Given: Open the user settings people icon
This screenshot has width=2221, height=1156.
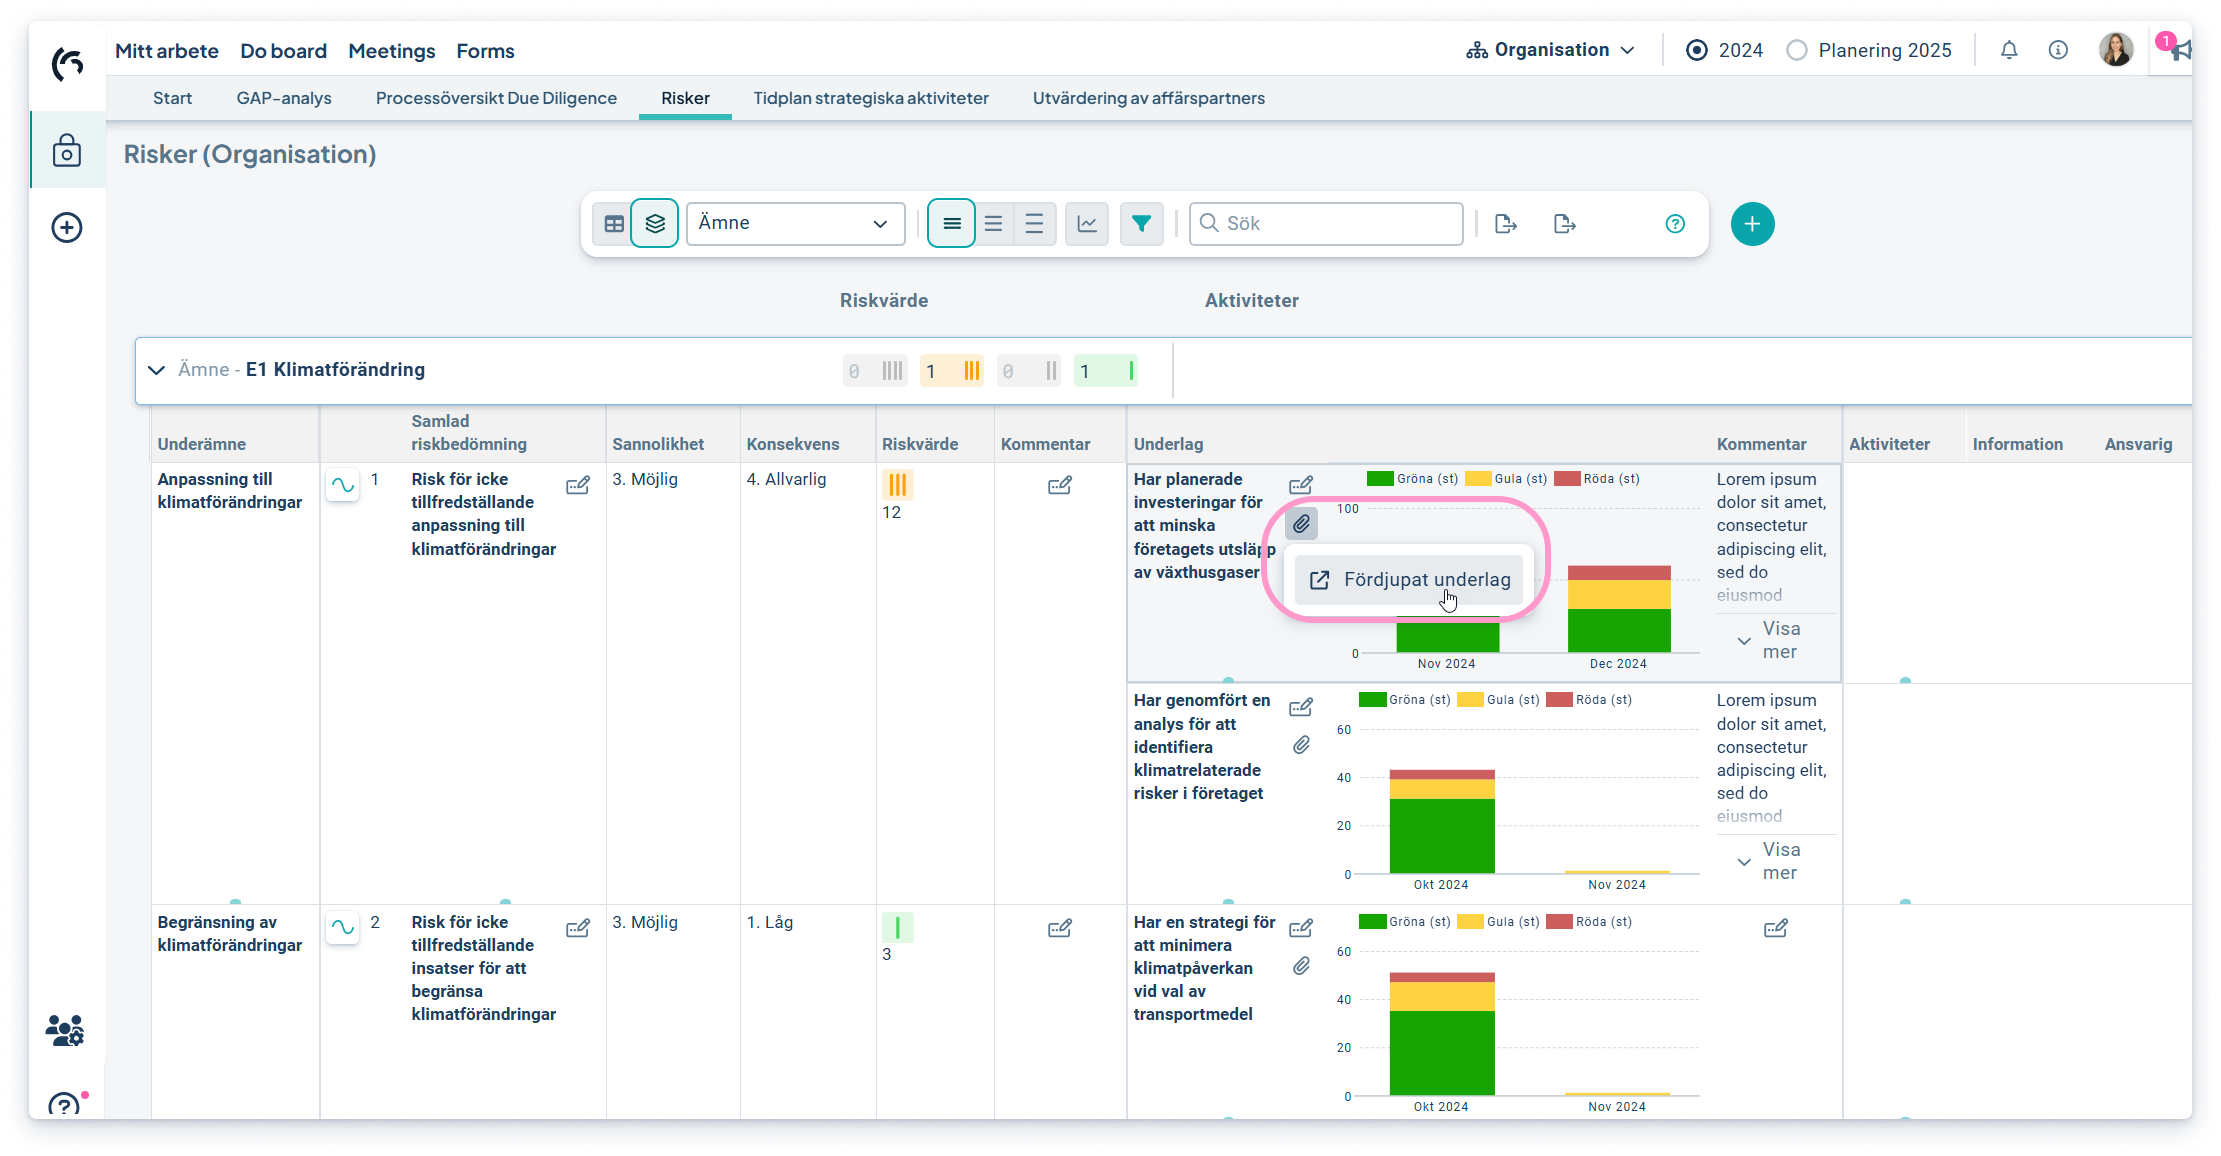Looking at the screenshot, I should 65,1030.
